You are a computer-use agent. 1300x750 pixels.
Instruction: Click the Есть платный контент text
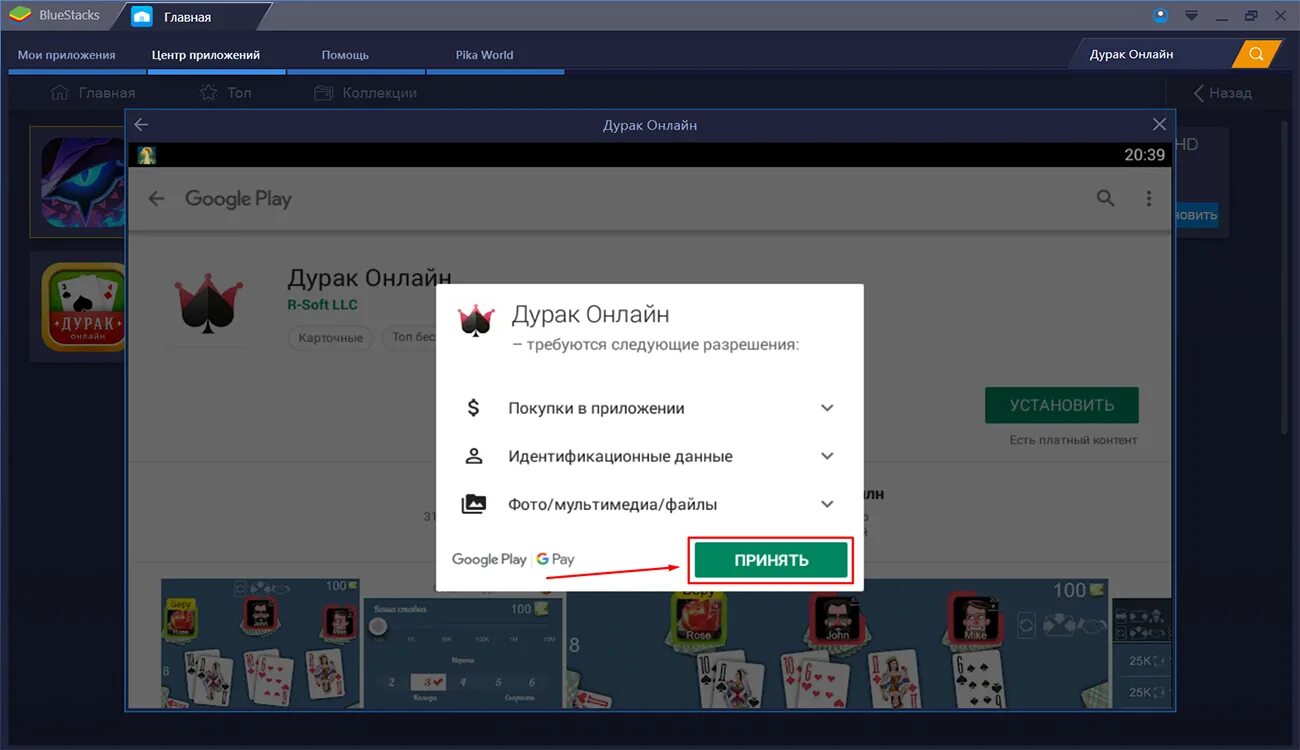[x=1073, y=440]
